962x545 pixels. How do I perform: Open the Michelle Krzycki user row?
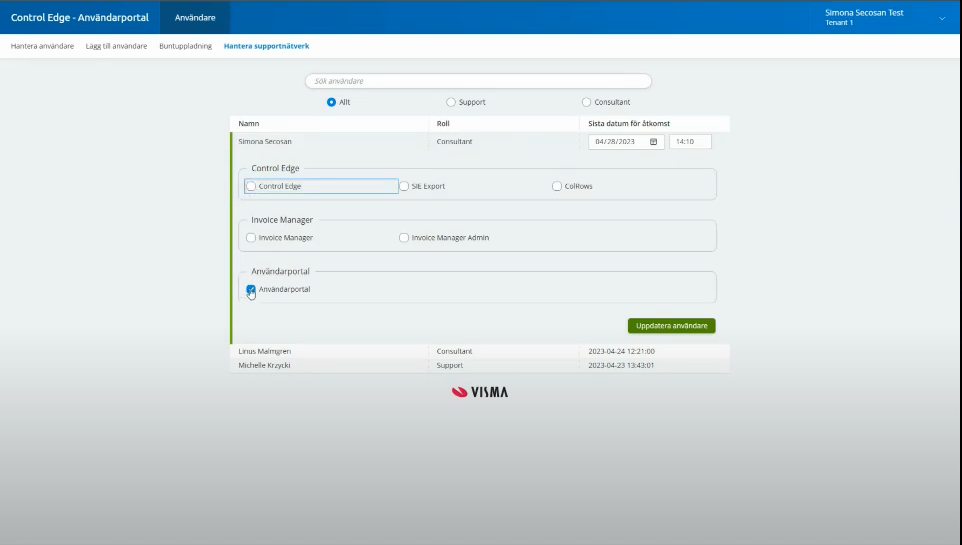pyautogui.click(x=480, y=365)
